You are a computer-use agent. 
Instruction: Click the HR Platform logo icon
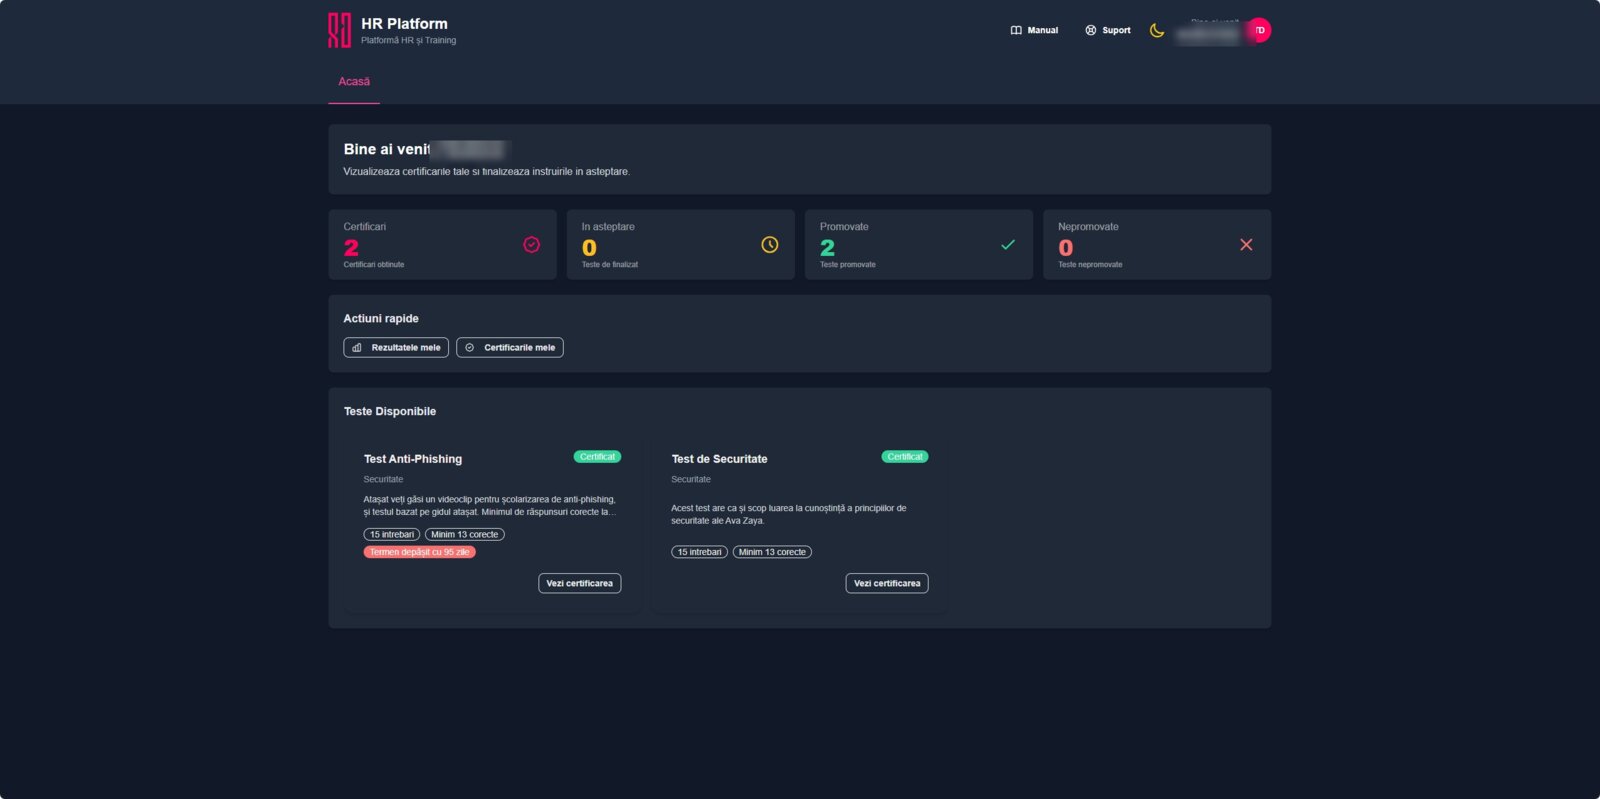pyautogui.click(x=340, y=30)
